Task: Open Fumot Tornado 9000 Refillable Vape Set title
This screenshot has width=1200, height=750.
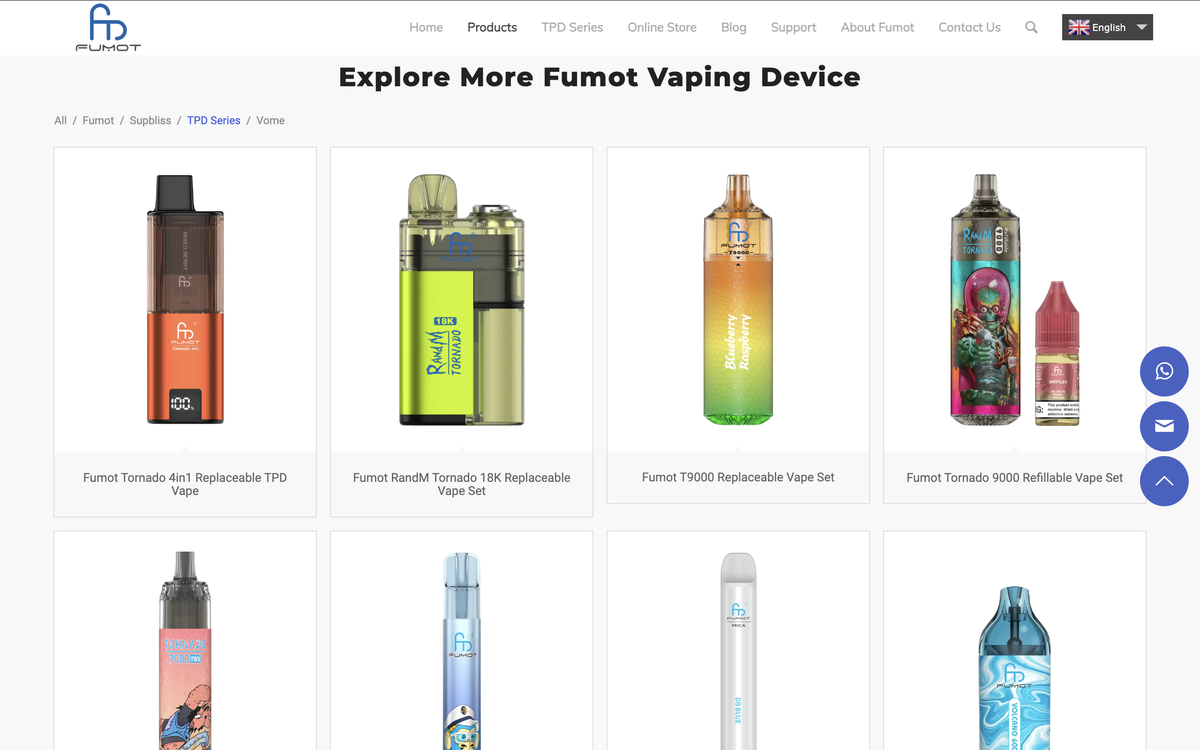Action: pyautogui.click(x=1015, y=478)
